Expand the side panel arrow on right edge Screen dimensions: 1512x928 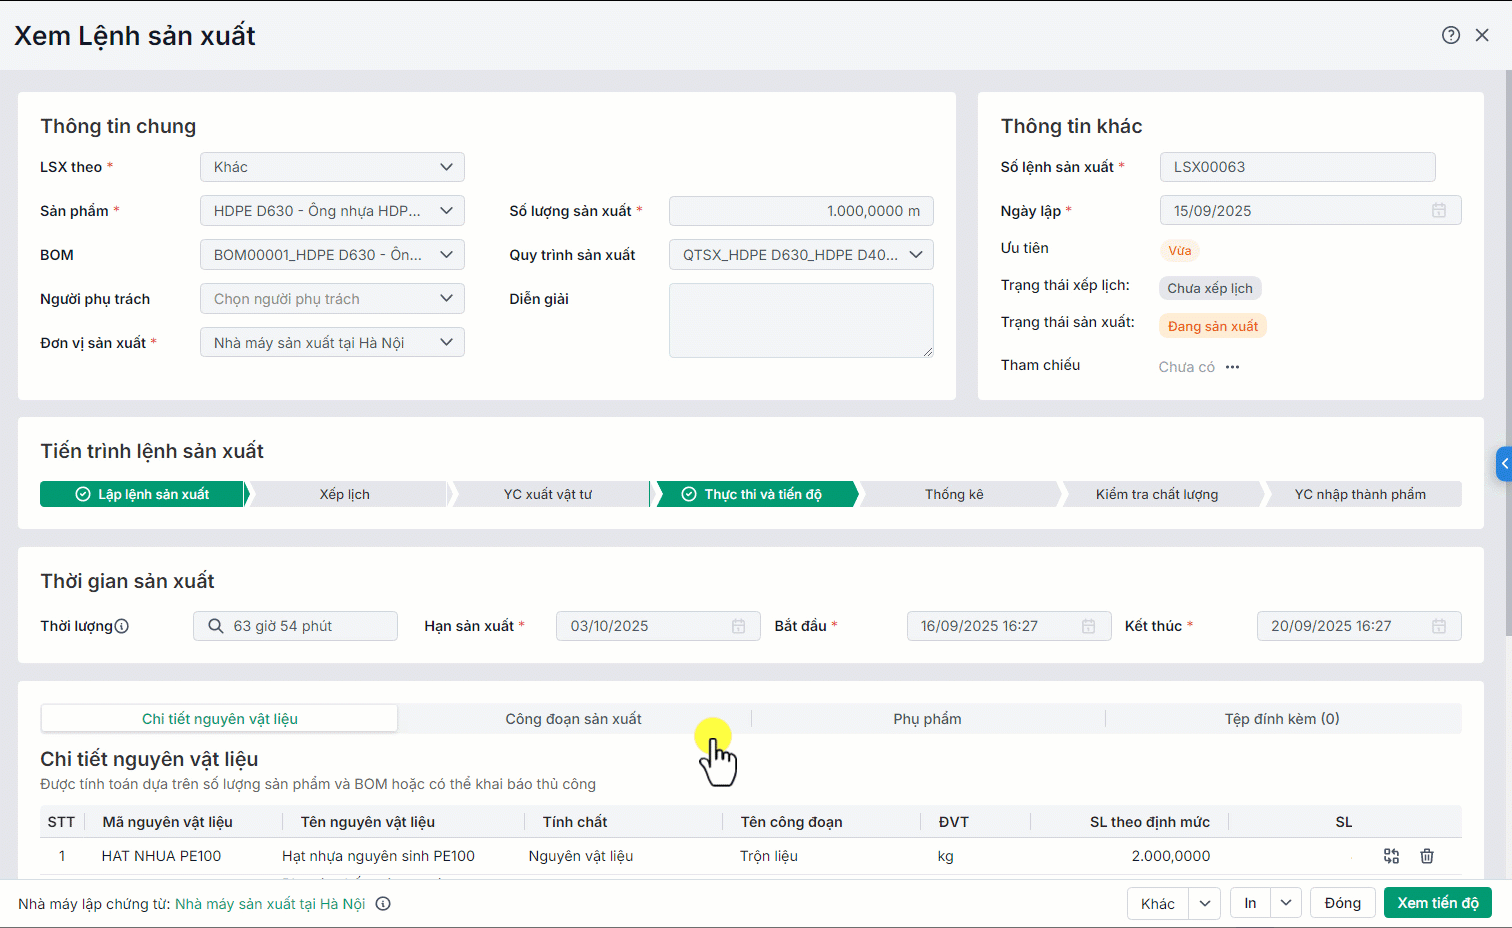tap(1503, 464)
